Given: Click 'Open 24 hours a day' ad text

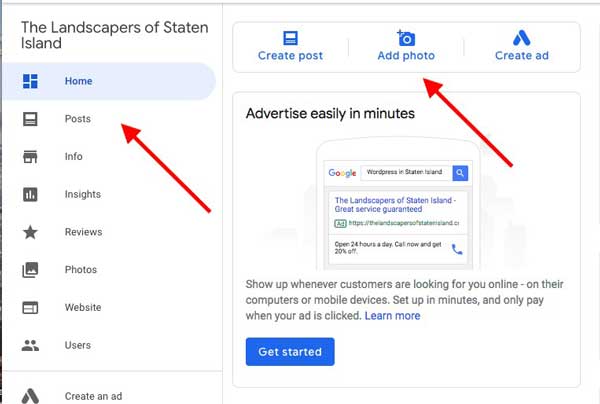Looking at the screenshot, I should pos(388,248).
